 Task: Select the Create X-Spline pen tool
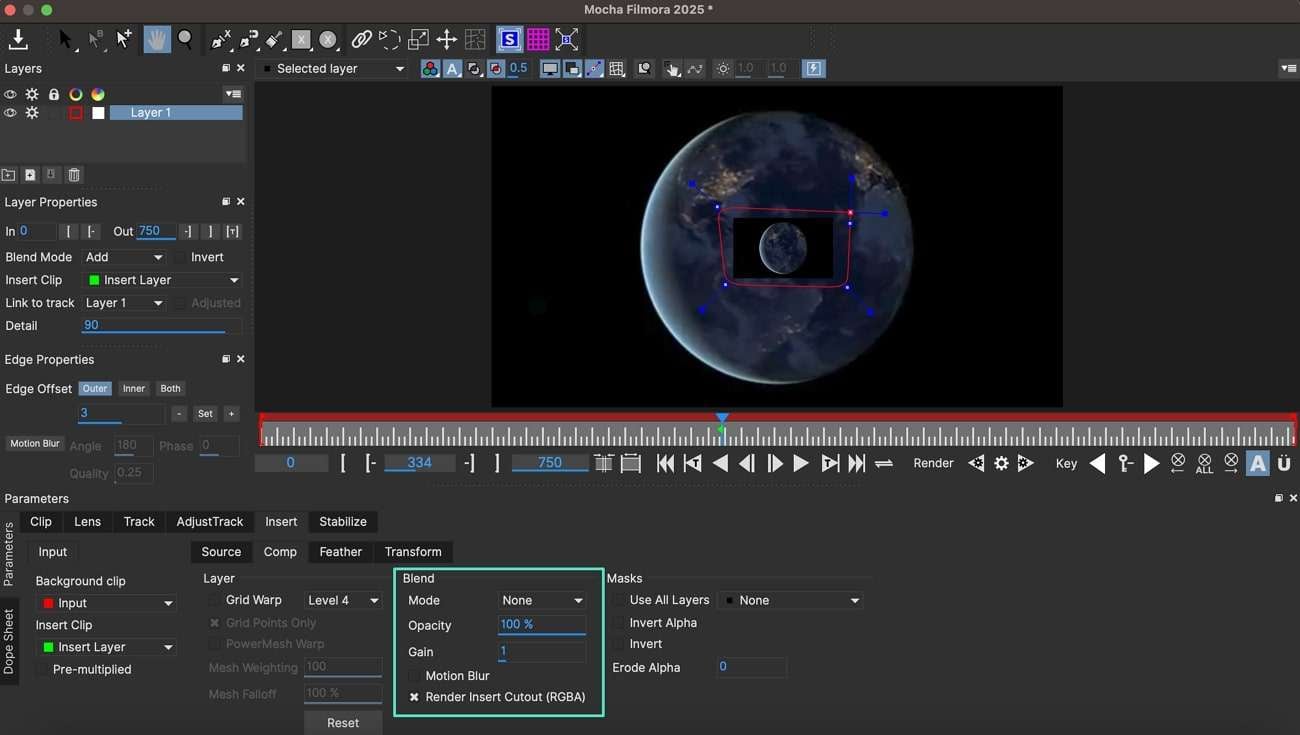point(220,40)
